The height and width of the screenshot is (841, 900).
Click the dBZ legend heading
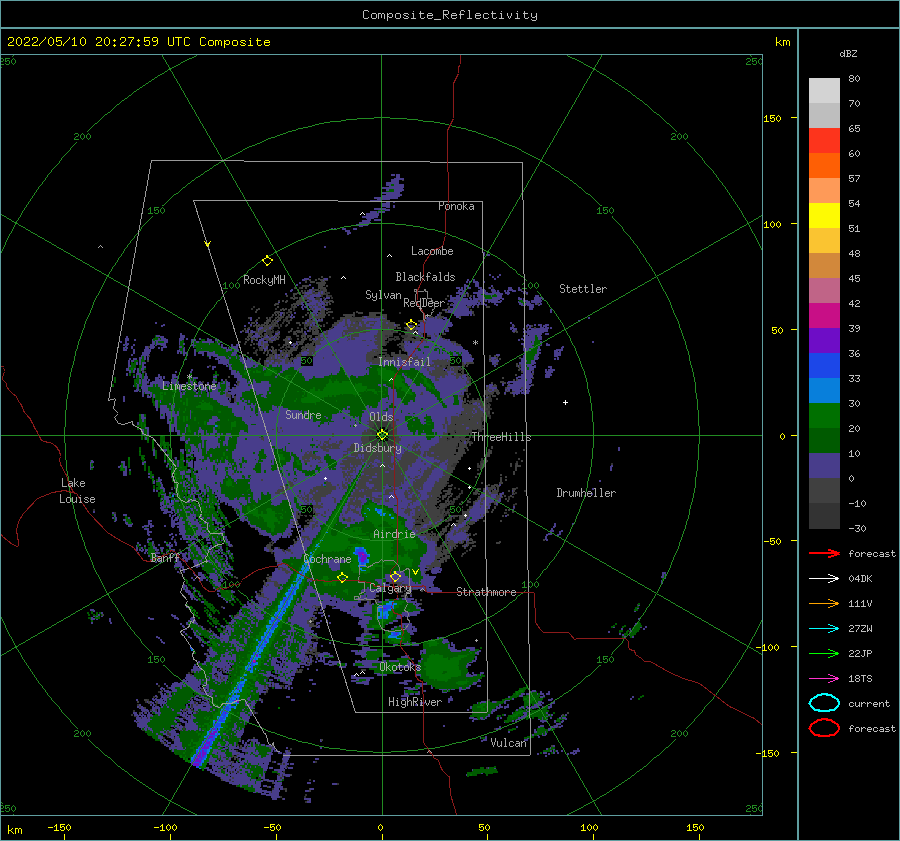848,53
